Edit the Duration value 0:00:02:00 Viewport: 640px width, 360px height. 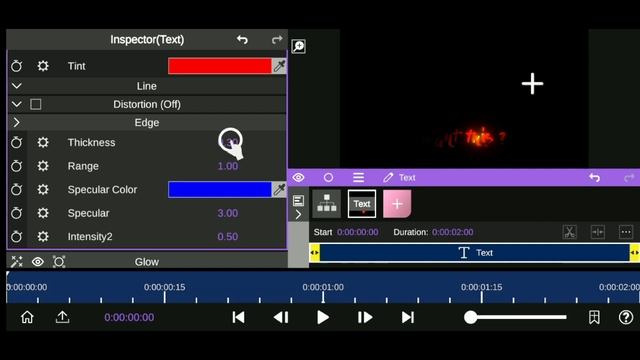tap(453, 232)
